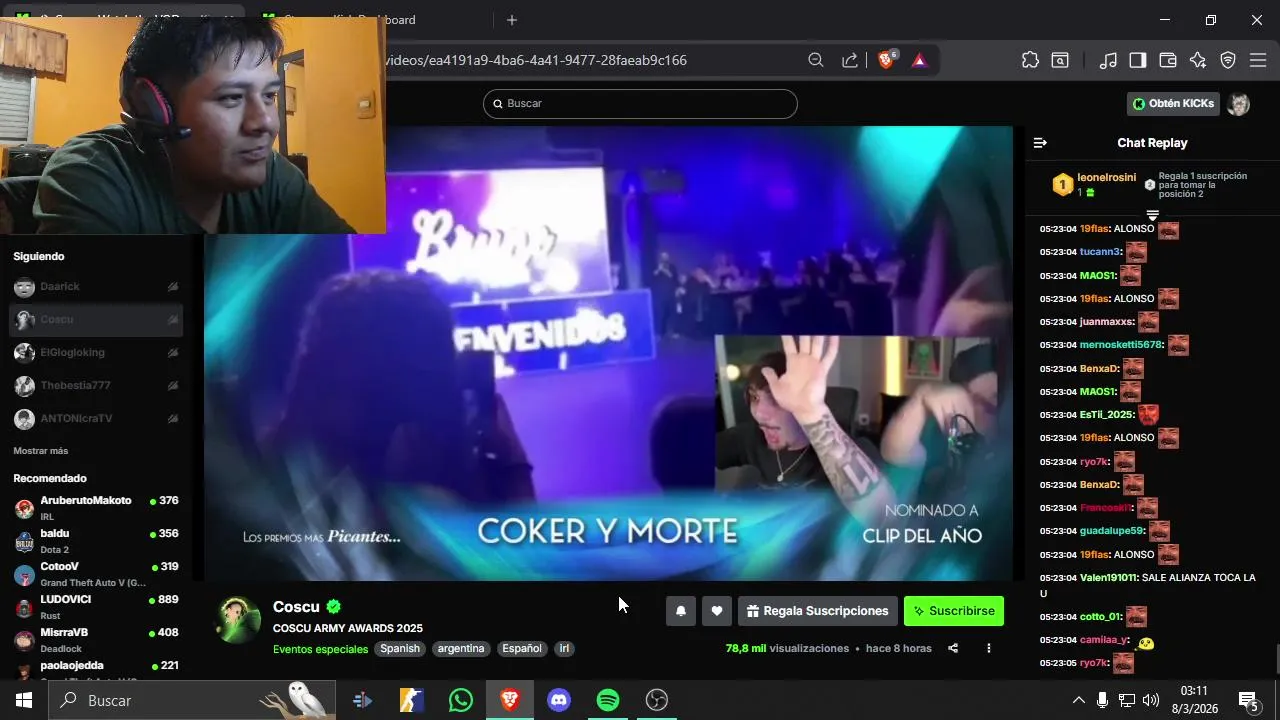The width and height of the screenshot is (1280, 720).
Task: Open Thebestia777 in the Siguiendo list
Action: (96, 386)
